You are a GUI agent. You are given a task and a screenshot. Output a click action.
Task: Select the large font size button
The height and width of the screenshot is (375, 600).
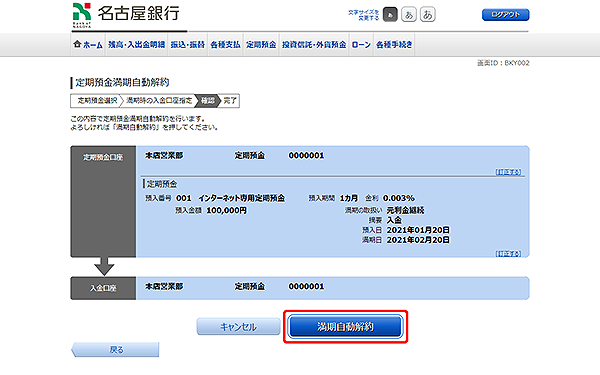(427, 15)
